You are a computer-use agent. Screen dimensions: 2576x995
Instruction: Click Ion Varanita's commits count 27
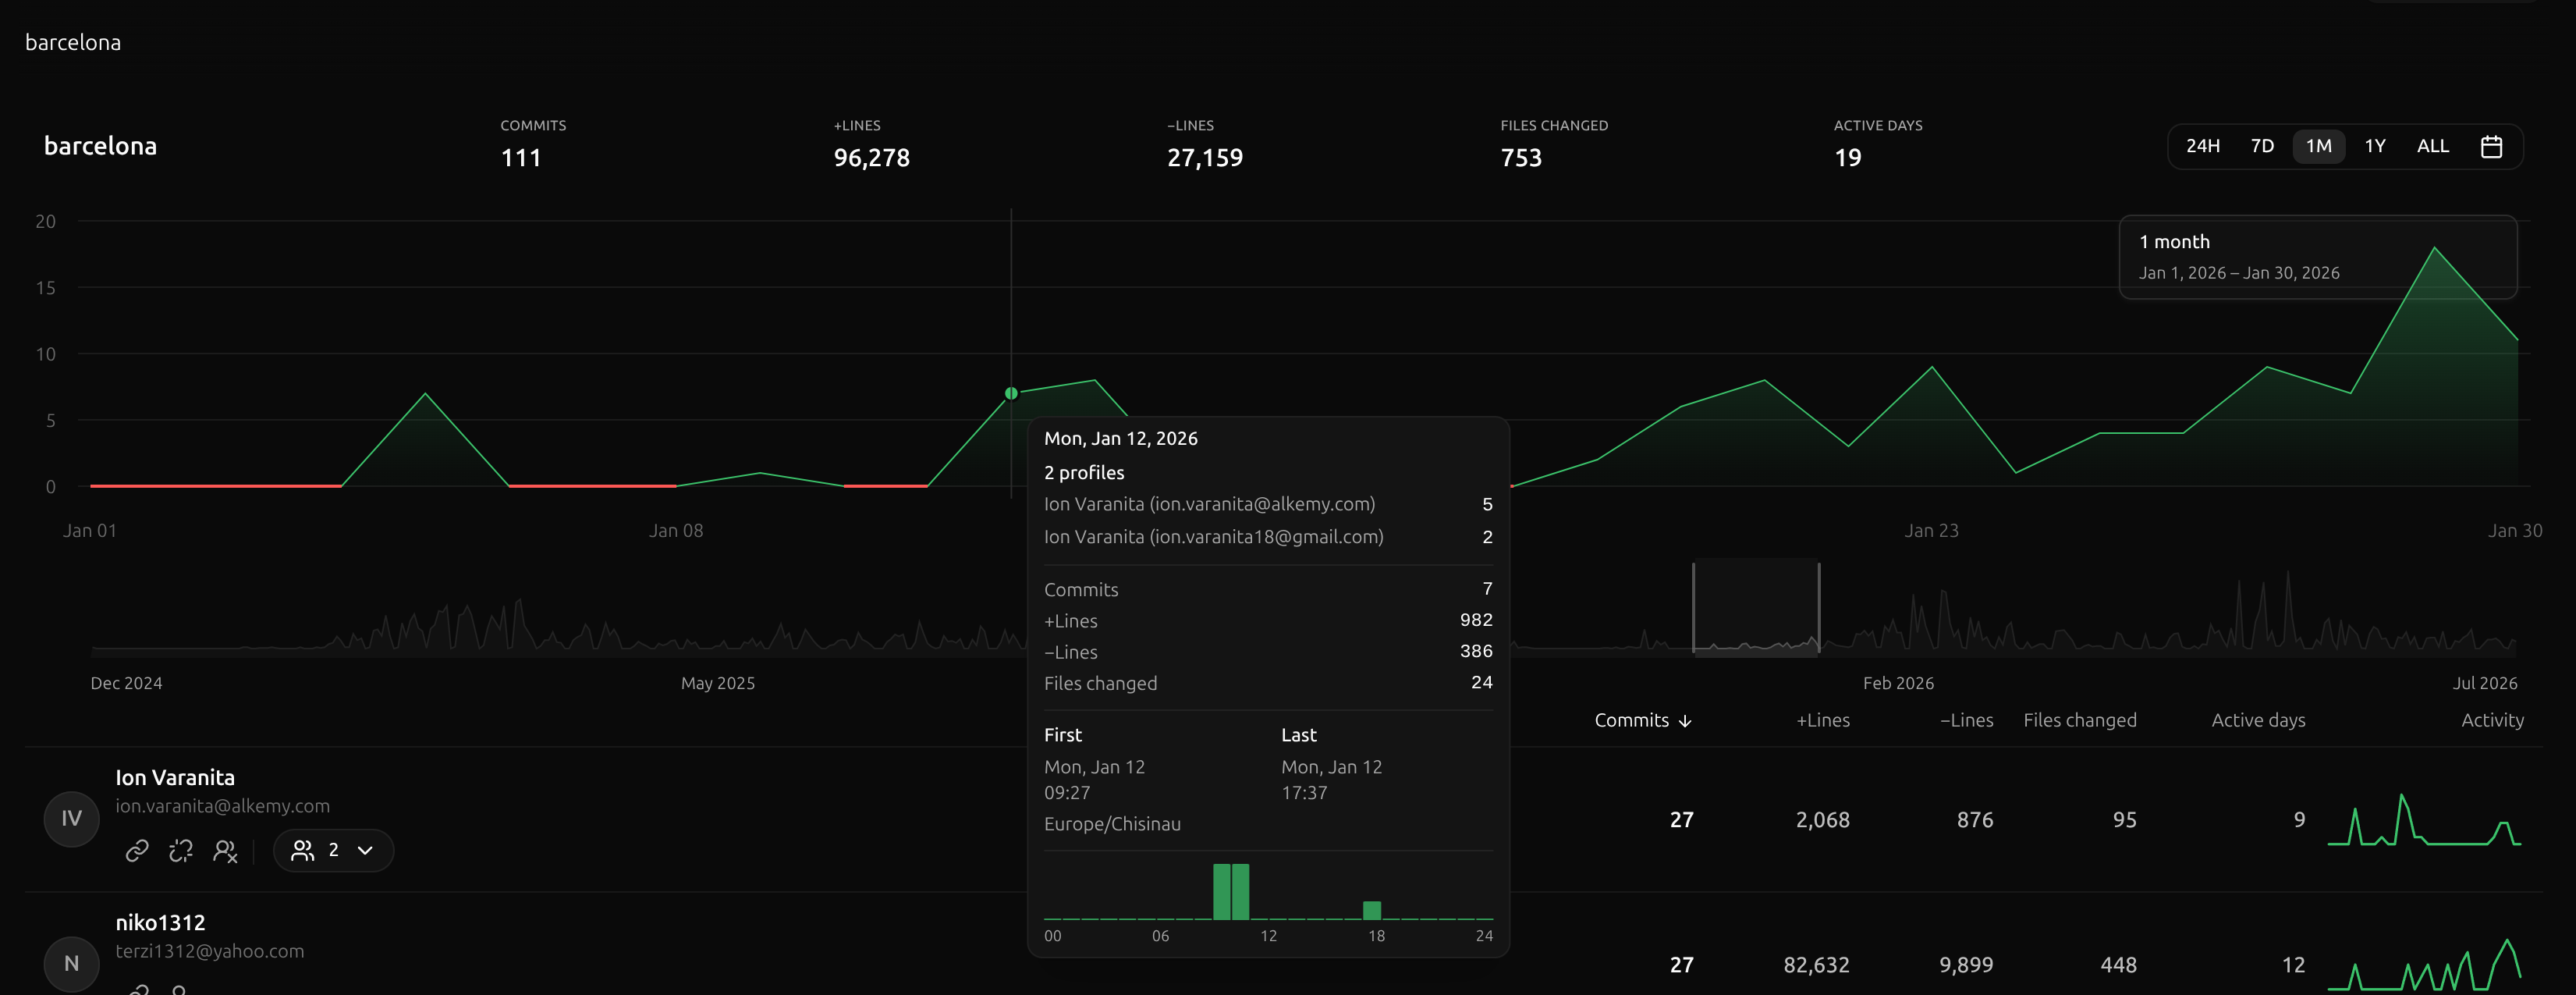point(1681,820)
